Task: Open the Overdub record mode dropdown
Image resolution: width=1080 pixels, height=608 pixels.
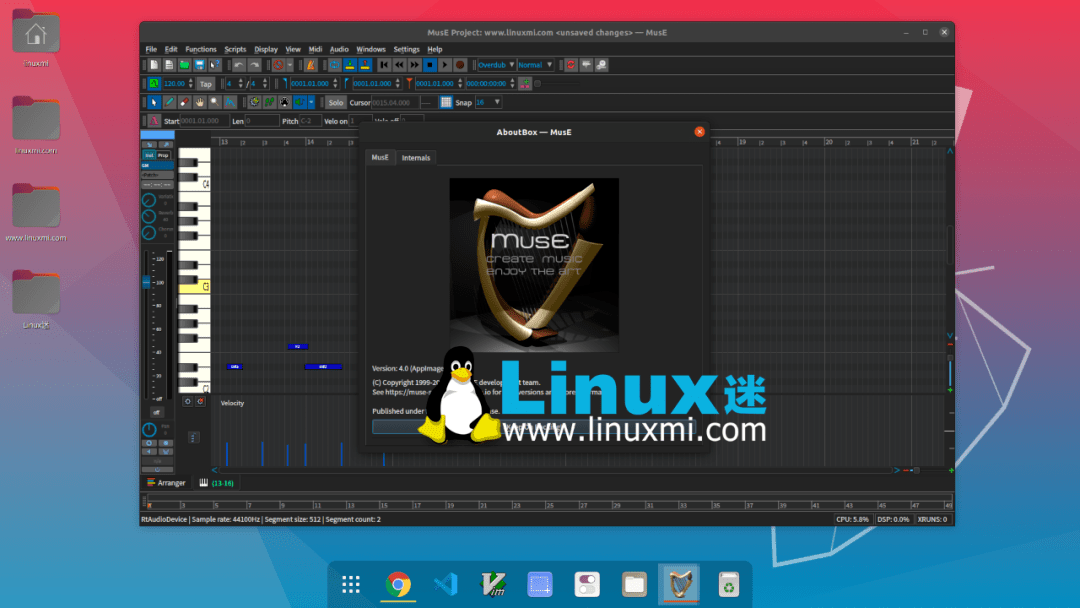Action: [x=496, y=65]
